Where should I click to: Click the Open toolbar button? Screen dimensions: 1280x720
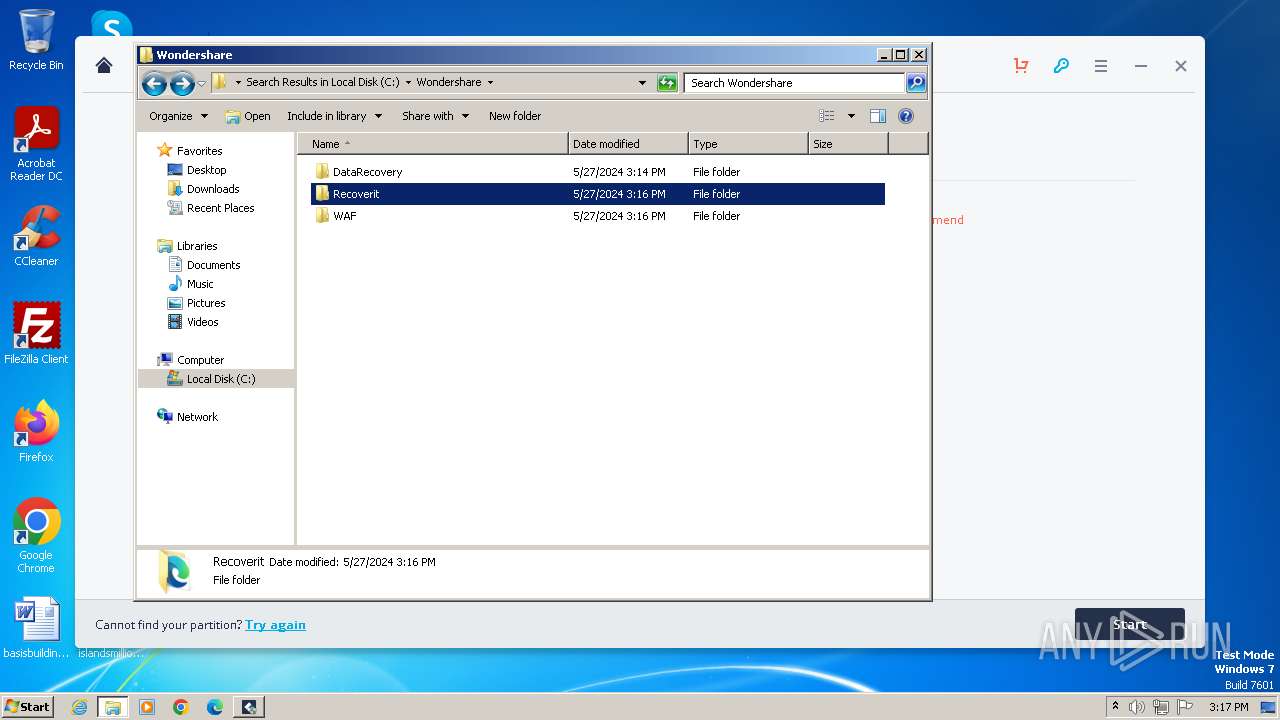[x=248, y=116]
